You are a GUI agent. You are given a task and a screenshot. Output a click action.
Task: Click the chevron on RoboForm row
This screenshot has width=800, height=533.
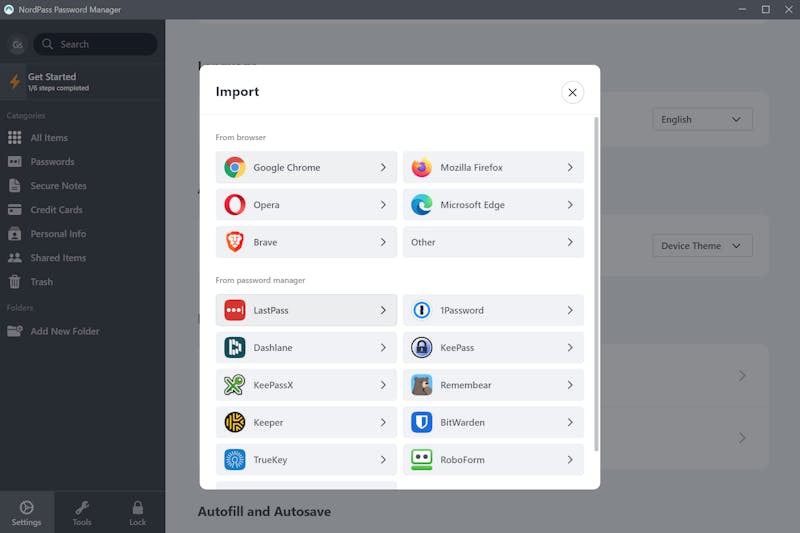[x=570, y=460]
